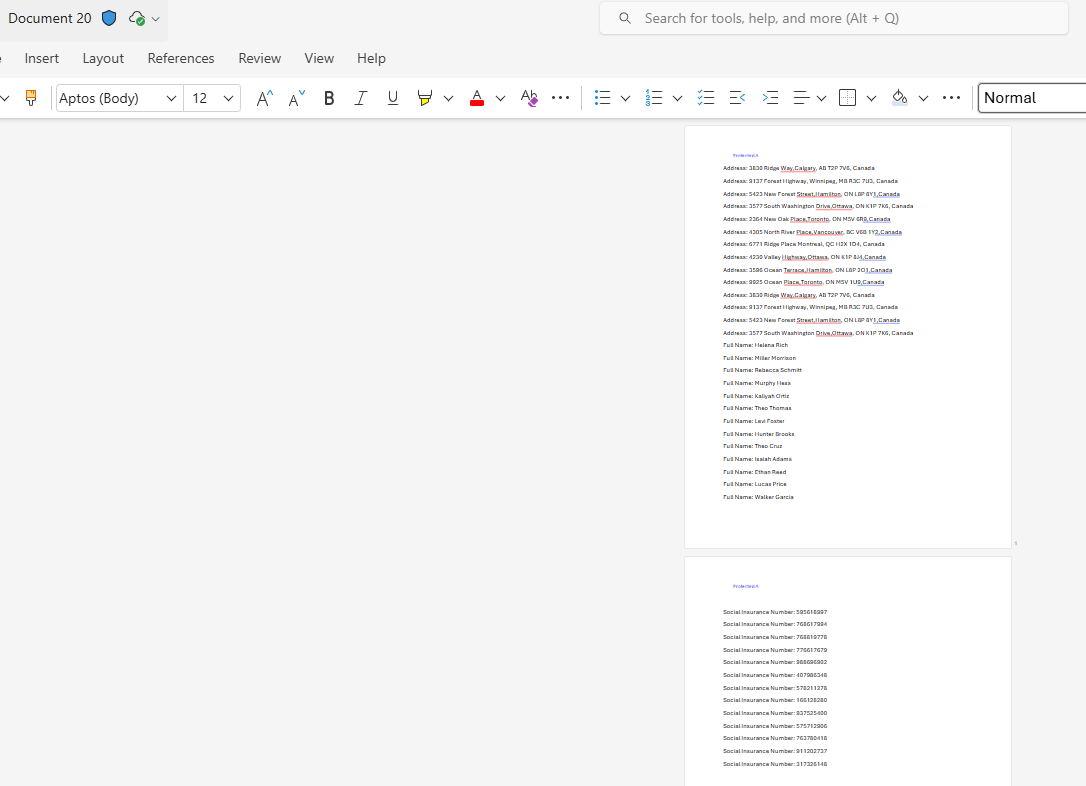Increase the paragraph indent
Viewport: 1086px width, 786px height.
[769, 97]
